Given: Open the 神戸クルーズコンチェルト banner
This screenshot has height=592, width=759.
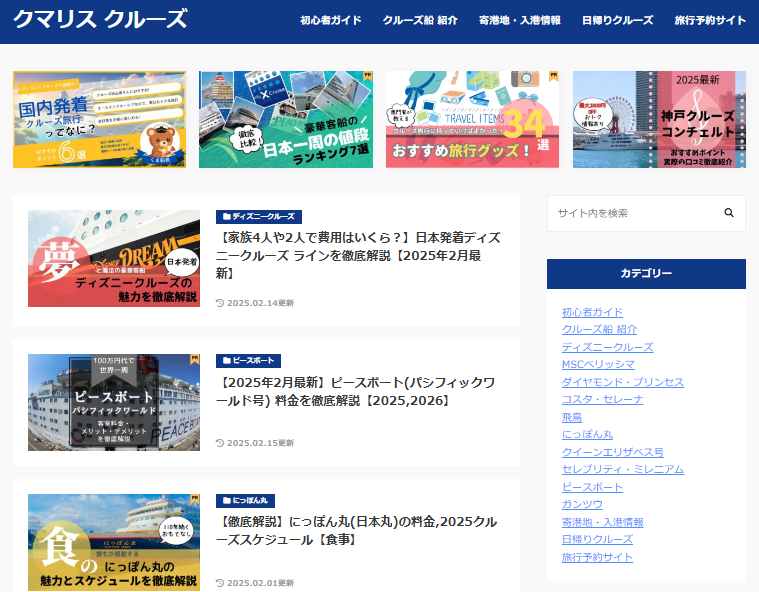Looking at the screenshot, I should tap(659, 120).
